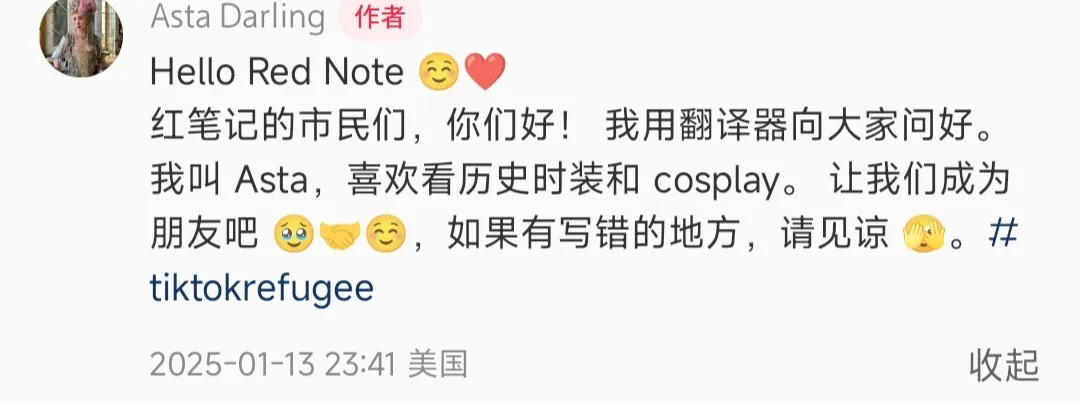Viewport: 1080px width, 403px height.
Task: Click the red heart emoji
Action: 485,72
